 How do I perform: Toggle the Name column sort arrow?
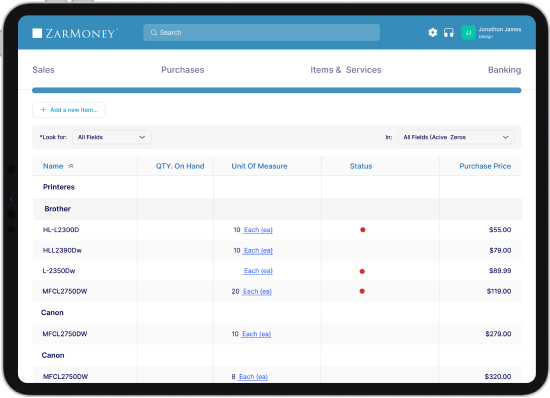coord(71,166)
